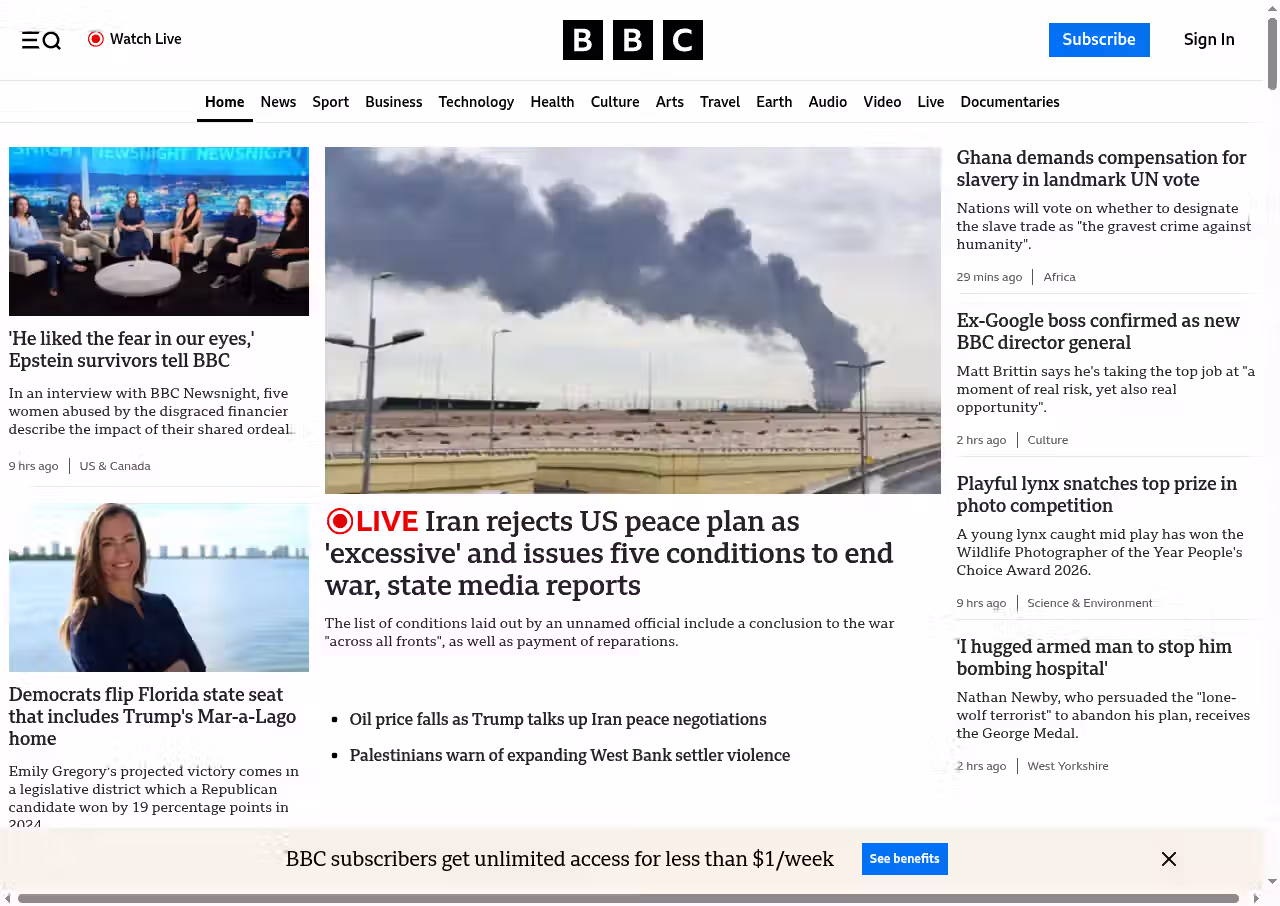Click the red Watch Live icon
Viewport: 1280px width, 906px height.
click(x=96, y=39)
